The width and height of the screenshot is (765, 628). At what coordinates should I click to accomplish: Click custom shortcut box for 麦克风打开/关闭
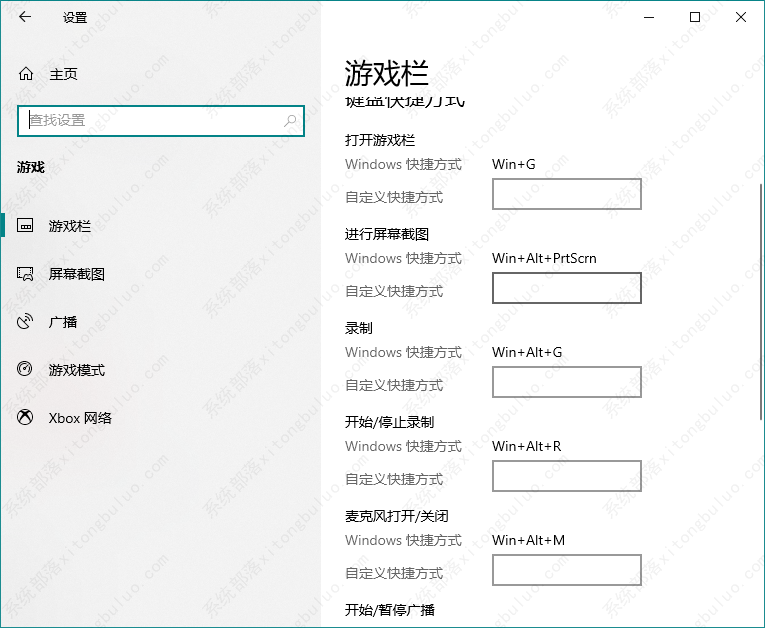click(566, 571)
